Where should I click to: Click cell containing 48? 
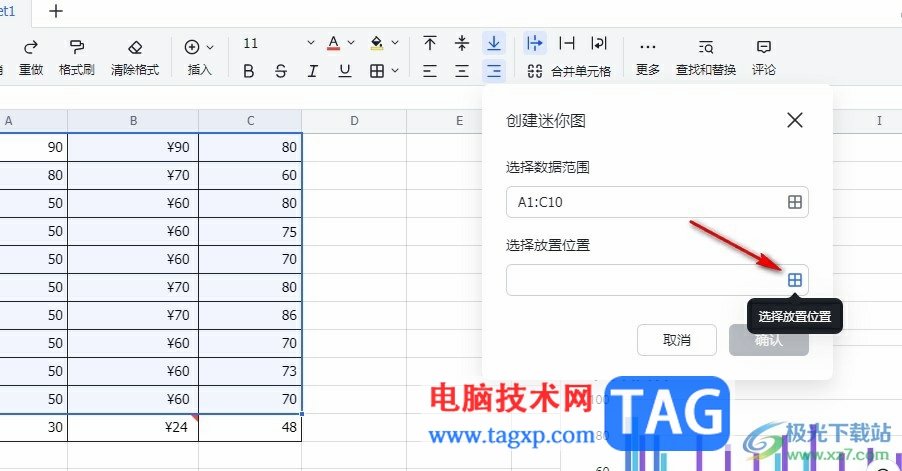tap(250, 427)
